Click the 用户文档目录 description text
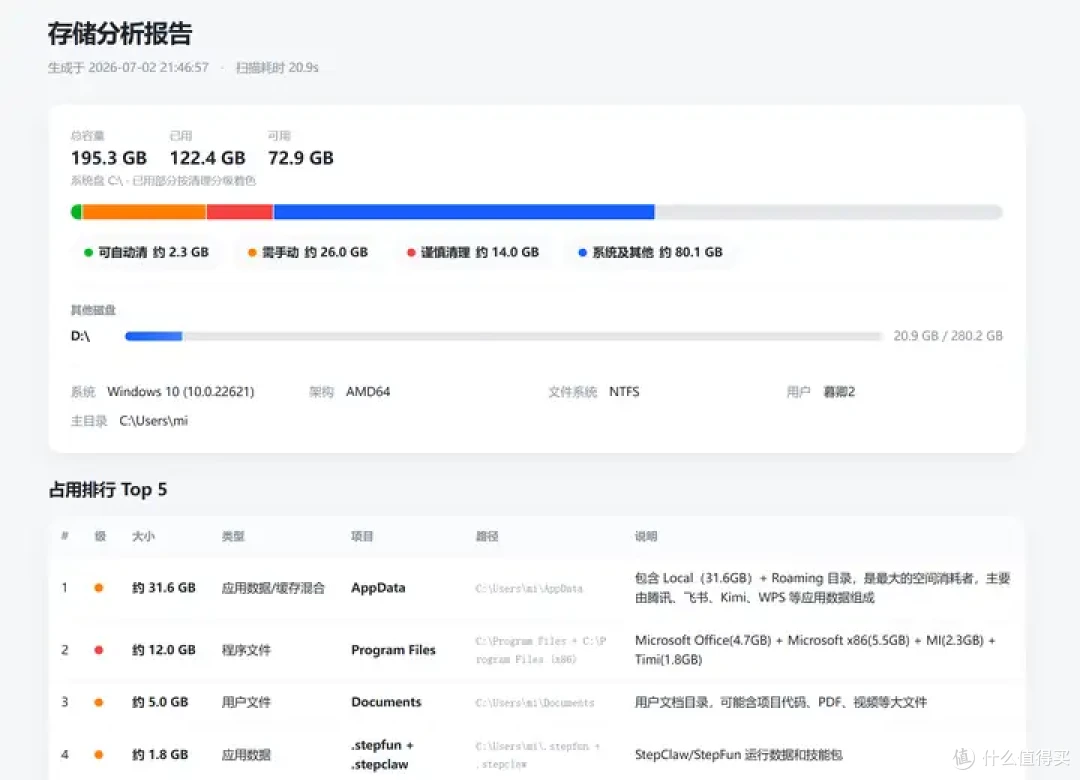1080x780 pixels. tap(780, 702)
